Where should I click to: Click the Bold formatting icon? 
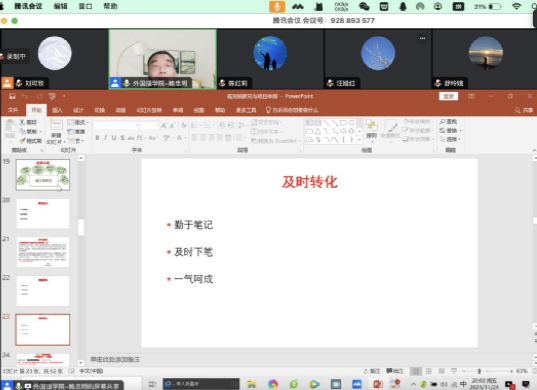click(97, 138)
